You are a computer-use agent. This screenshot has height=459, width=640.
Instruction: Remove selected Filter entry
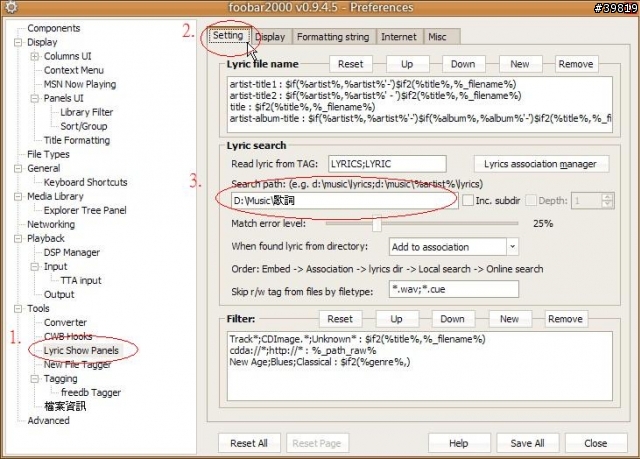[566, 319]
